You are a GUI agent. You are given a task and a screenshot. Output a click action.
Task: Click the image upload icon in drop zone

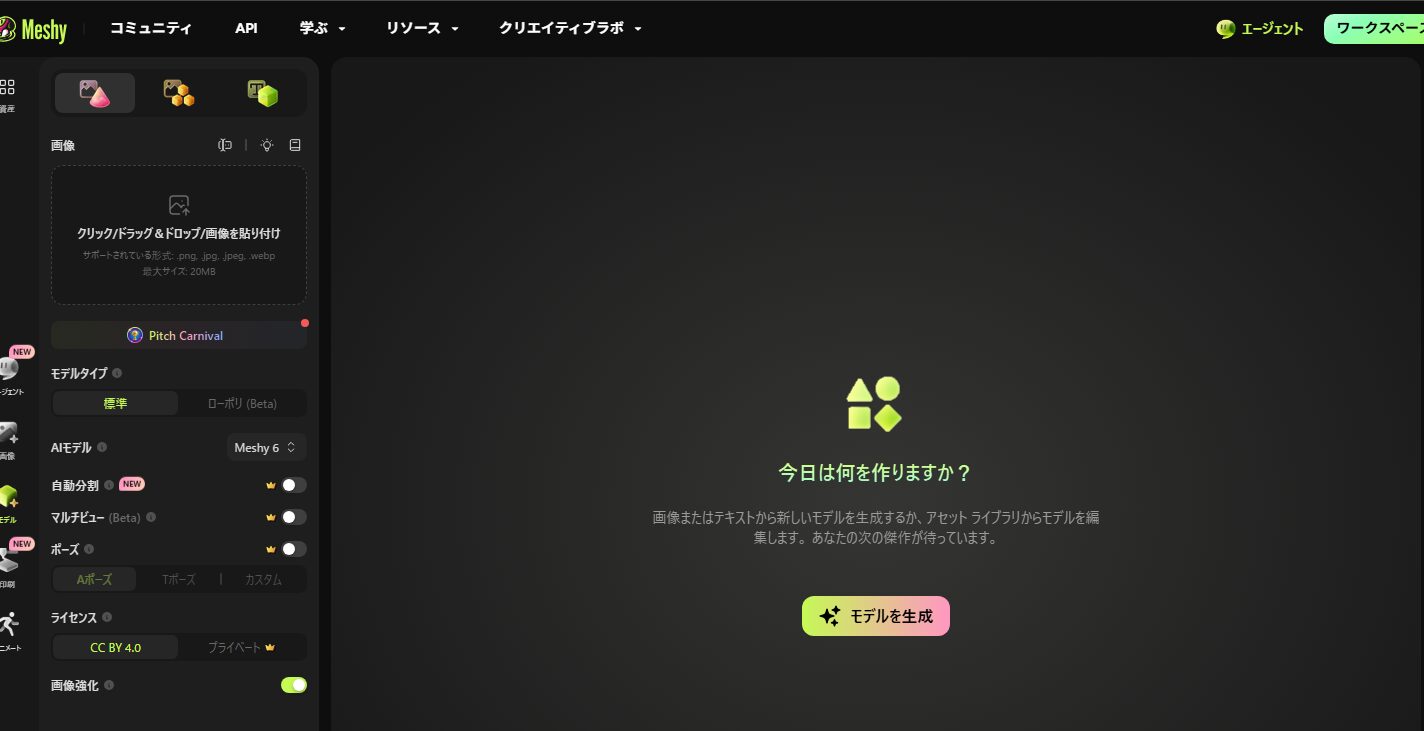(x=179, y=205)
